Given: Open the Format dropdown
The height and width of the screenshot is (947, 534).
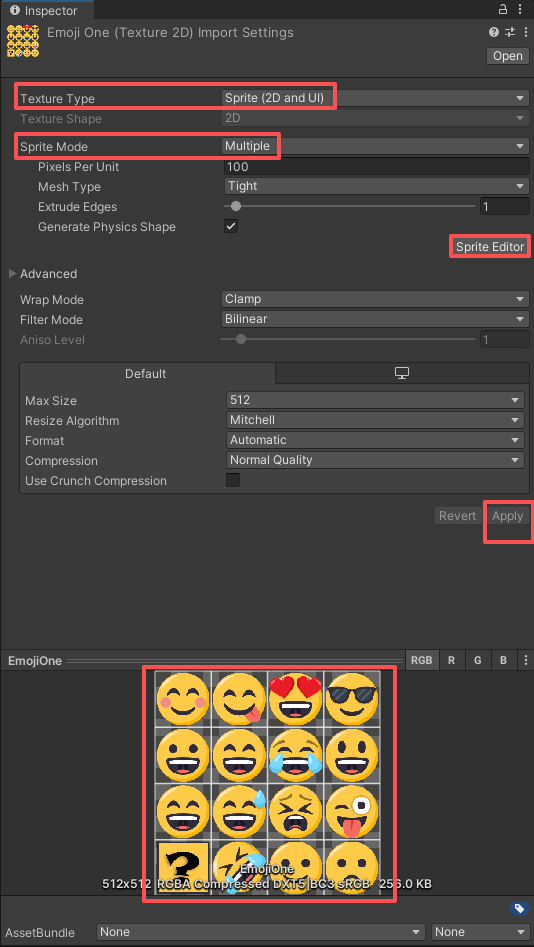Looking at the screenshot, I should click(375, 440).
